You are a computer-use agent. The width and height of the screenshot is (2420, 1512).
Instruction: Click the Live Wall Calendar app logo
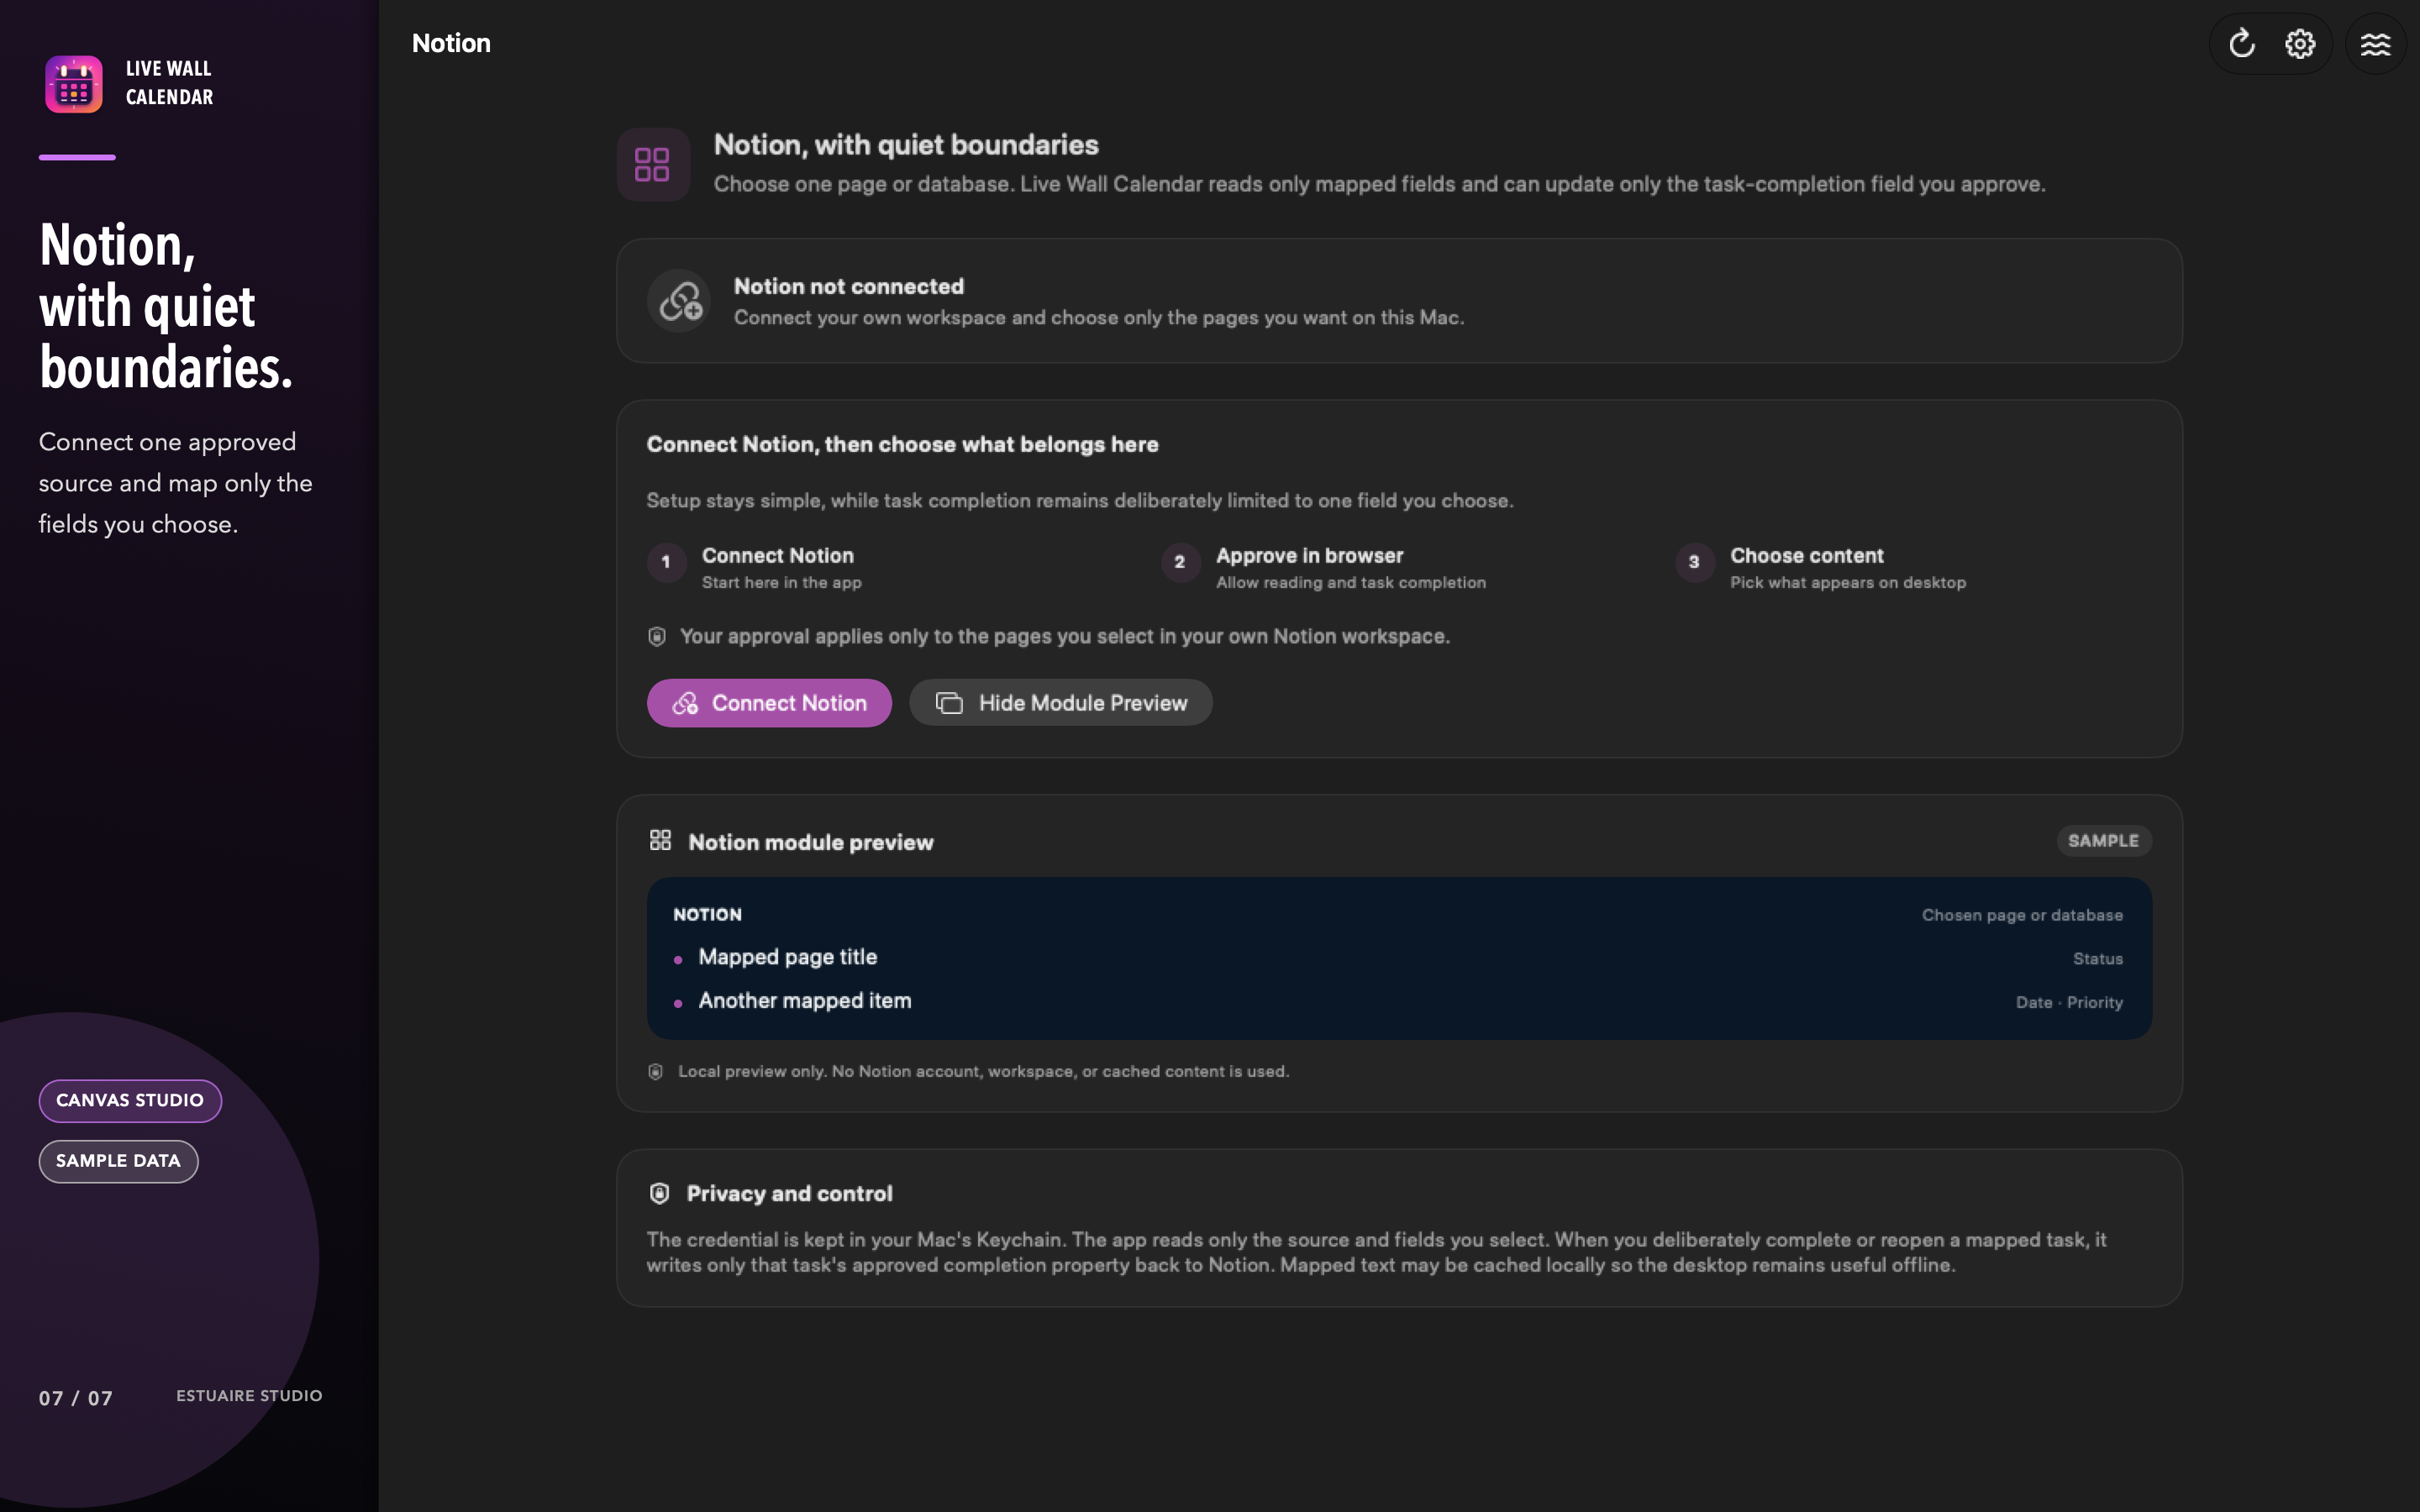74,84
